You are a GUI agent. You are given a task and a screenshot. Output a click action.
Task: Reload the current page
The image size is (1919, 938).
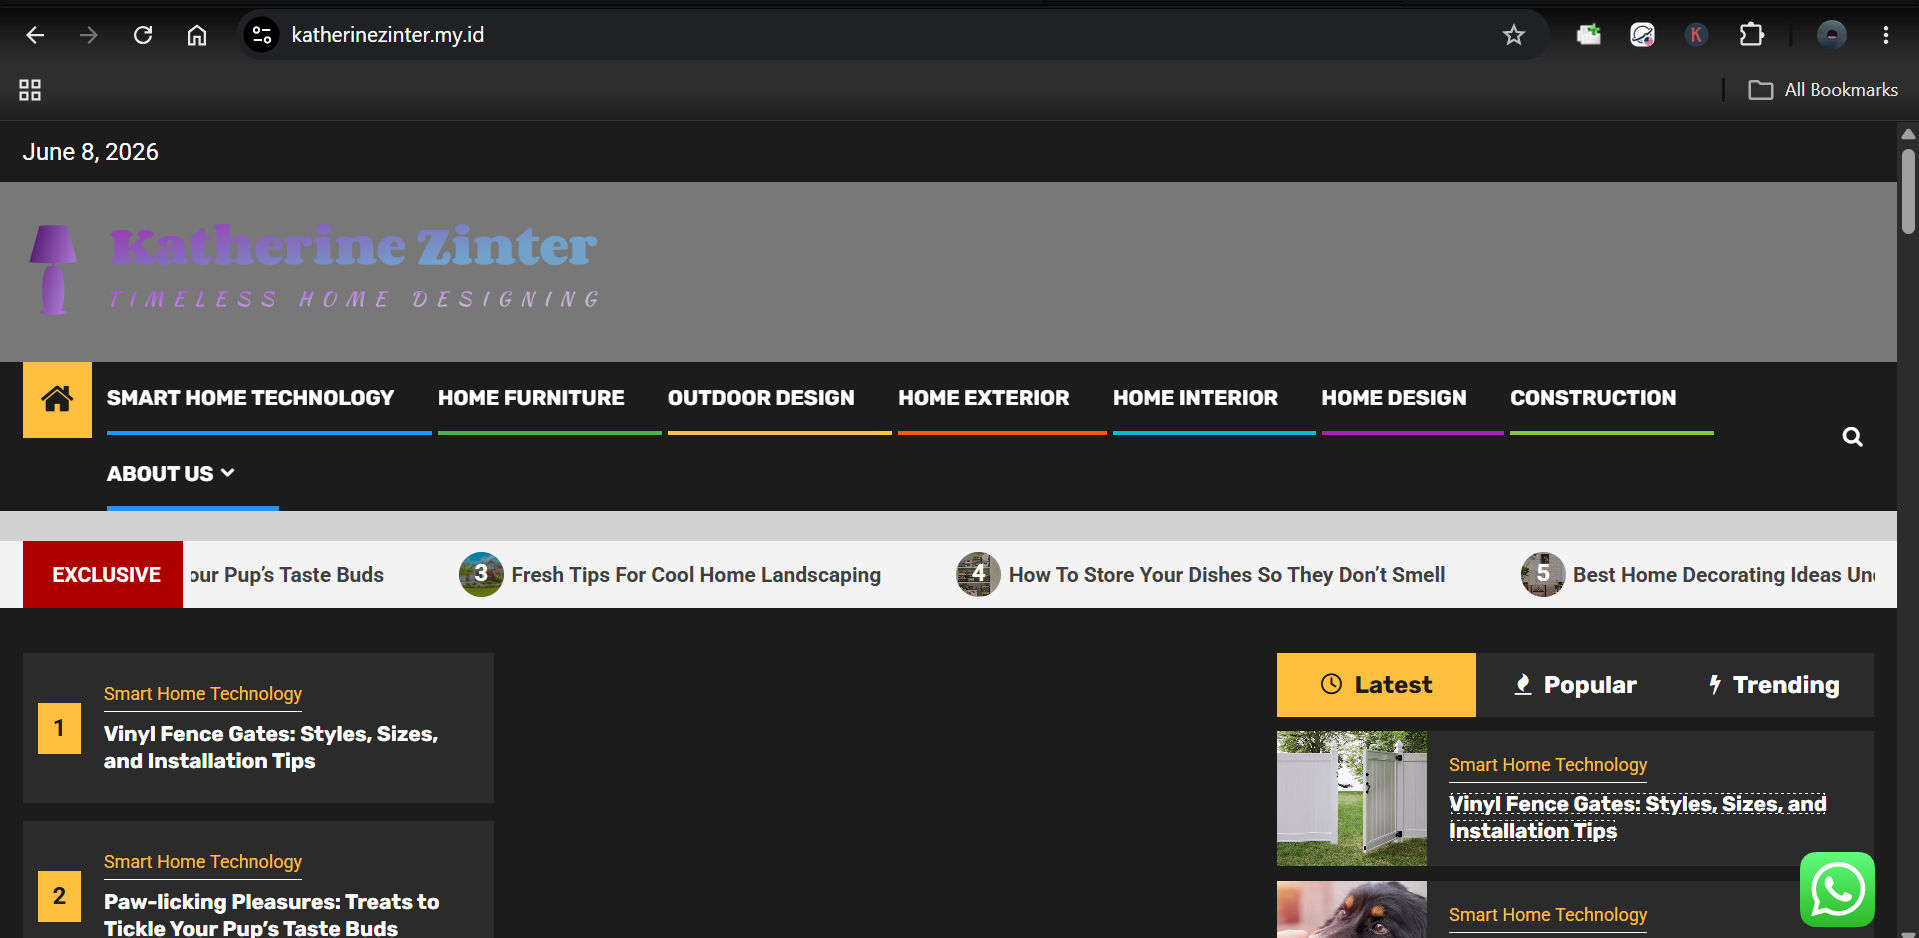[x=143, y=35]
